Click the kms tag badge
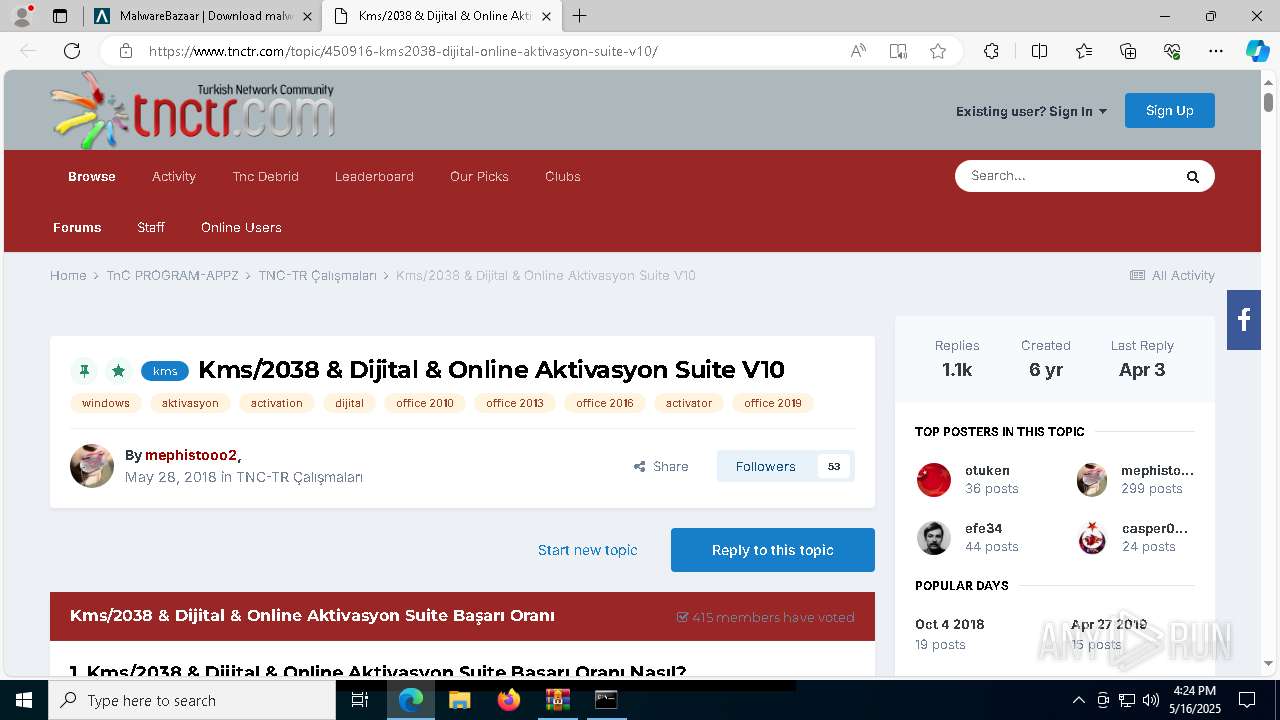 pyautogui.click(x=165, y=371)
